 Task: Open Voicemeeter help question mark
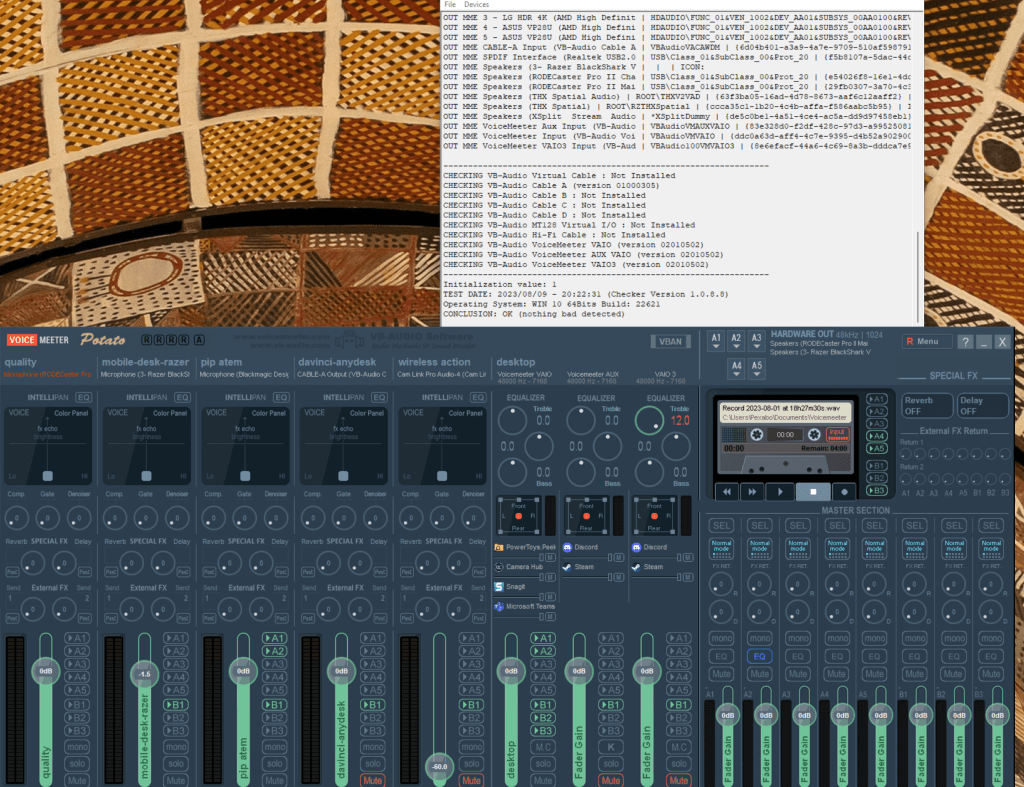pyautogui.click(x=965, y=342)
